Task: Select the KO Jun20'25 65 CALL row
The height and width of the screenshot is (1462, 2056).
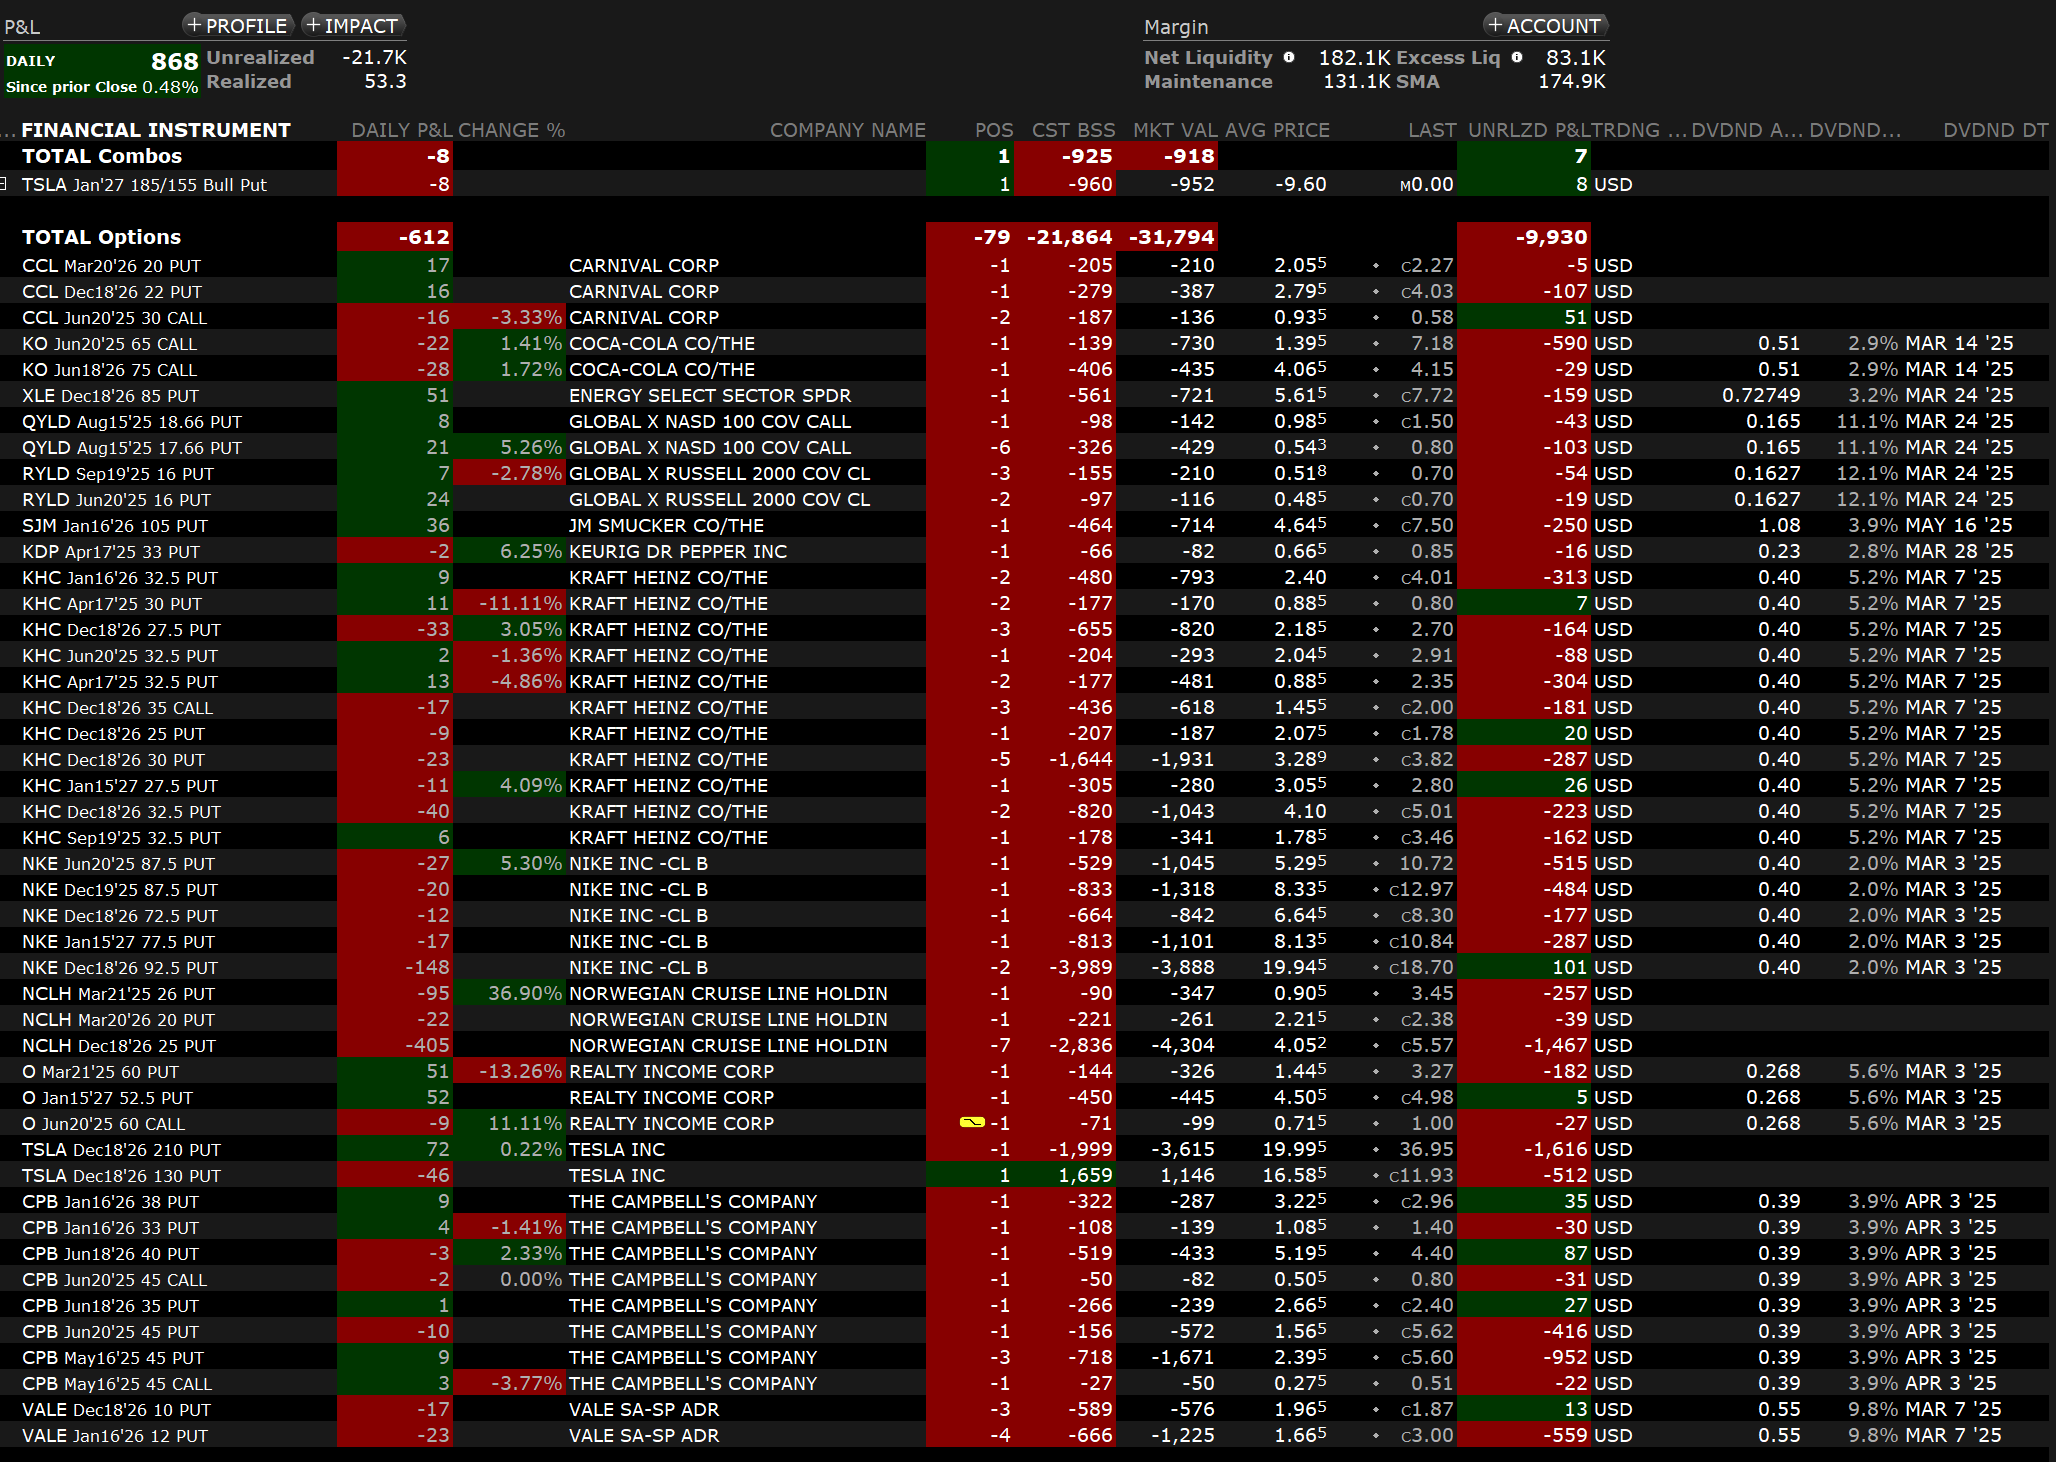Action: [1024, 343]
